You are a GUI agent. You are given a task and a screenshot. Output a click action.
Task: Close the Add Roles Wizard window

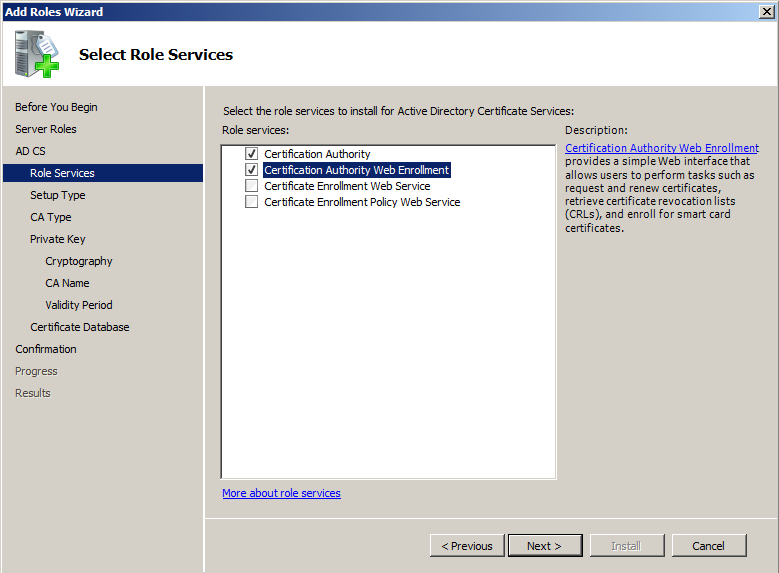(x=766, y=11)
